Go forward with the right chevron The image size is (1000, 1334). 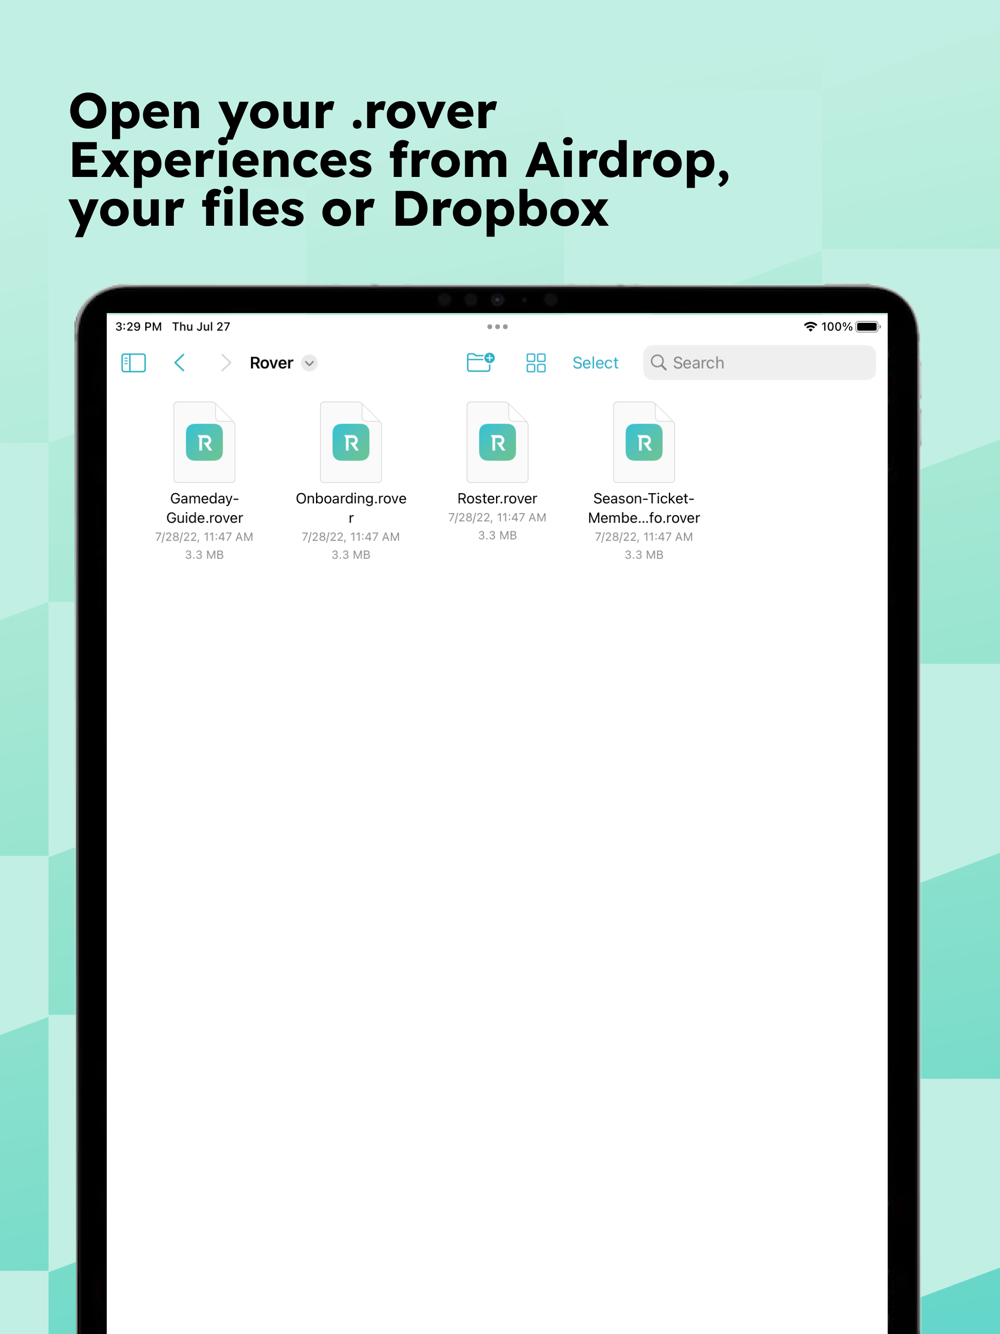click(x=225, y=363)
